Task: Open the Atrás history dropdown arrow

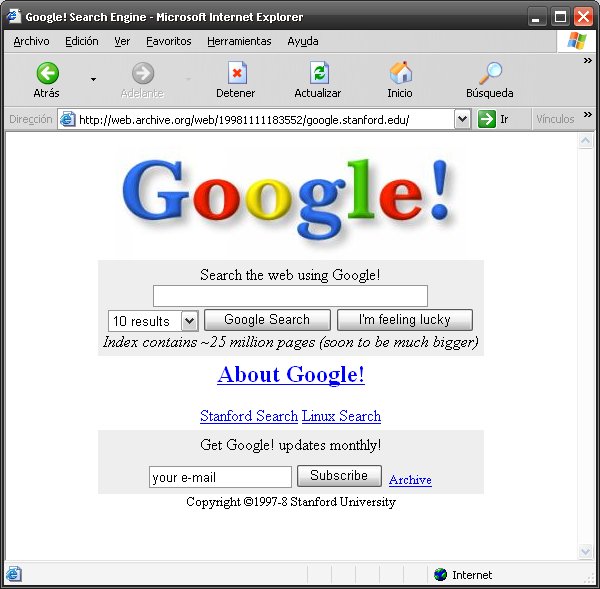Action: click(93, 79)
